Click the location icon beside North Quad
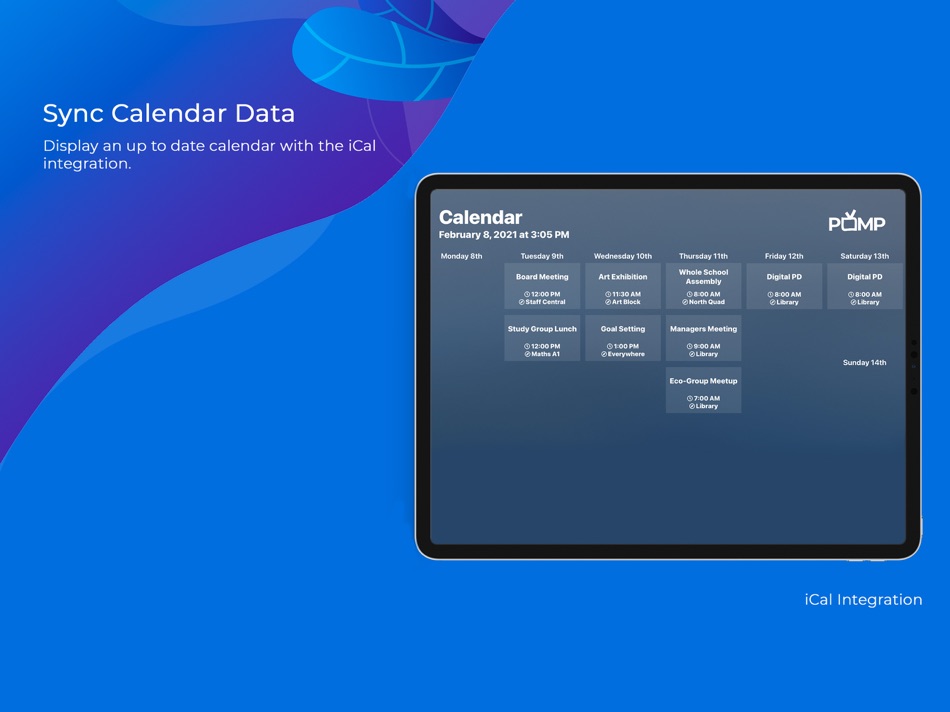Viewport: 950px width, 712px height. click(685, 302)
